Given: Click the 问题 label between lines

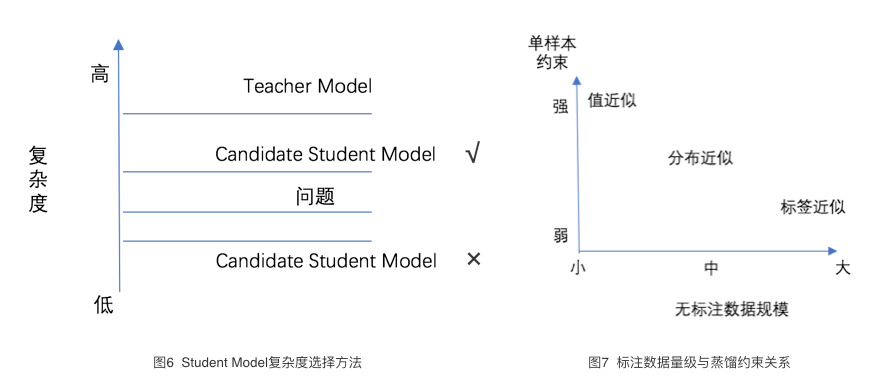Looking at the screenshot, I should pyautogui.click(x=315, y=196).
